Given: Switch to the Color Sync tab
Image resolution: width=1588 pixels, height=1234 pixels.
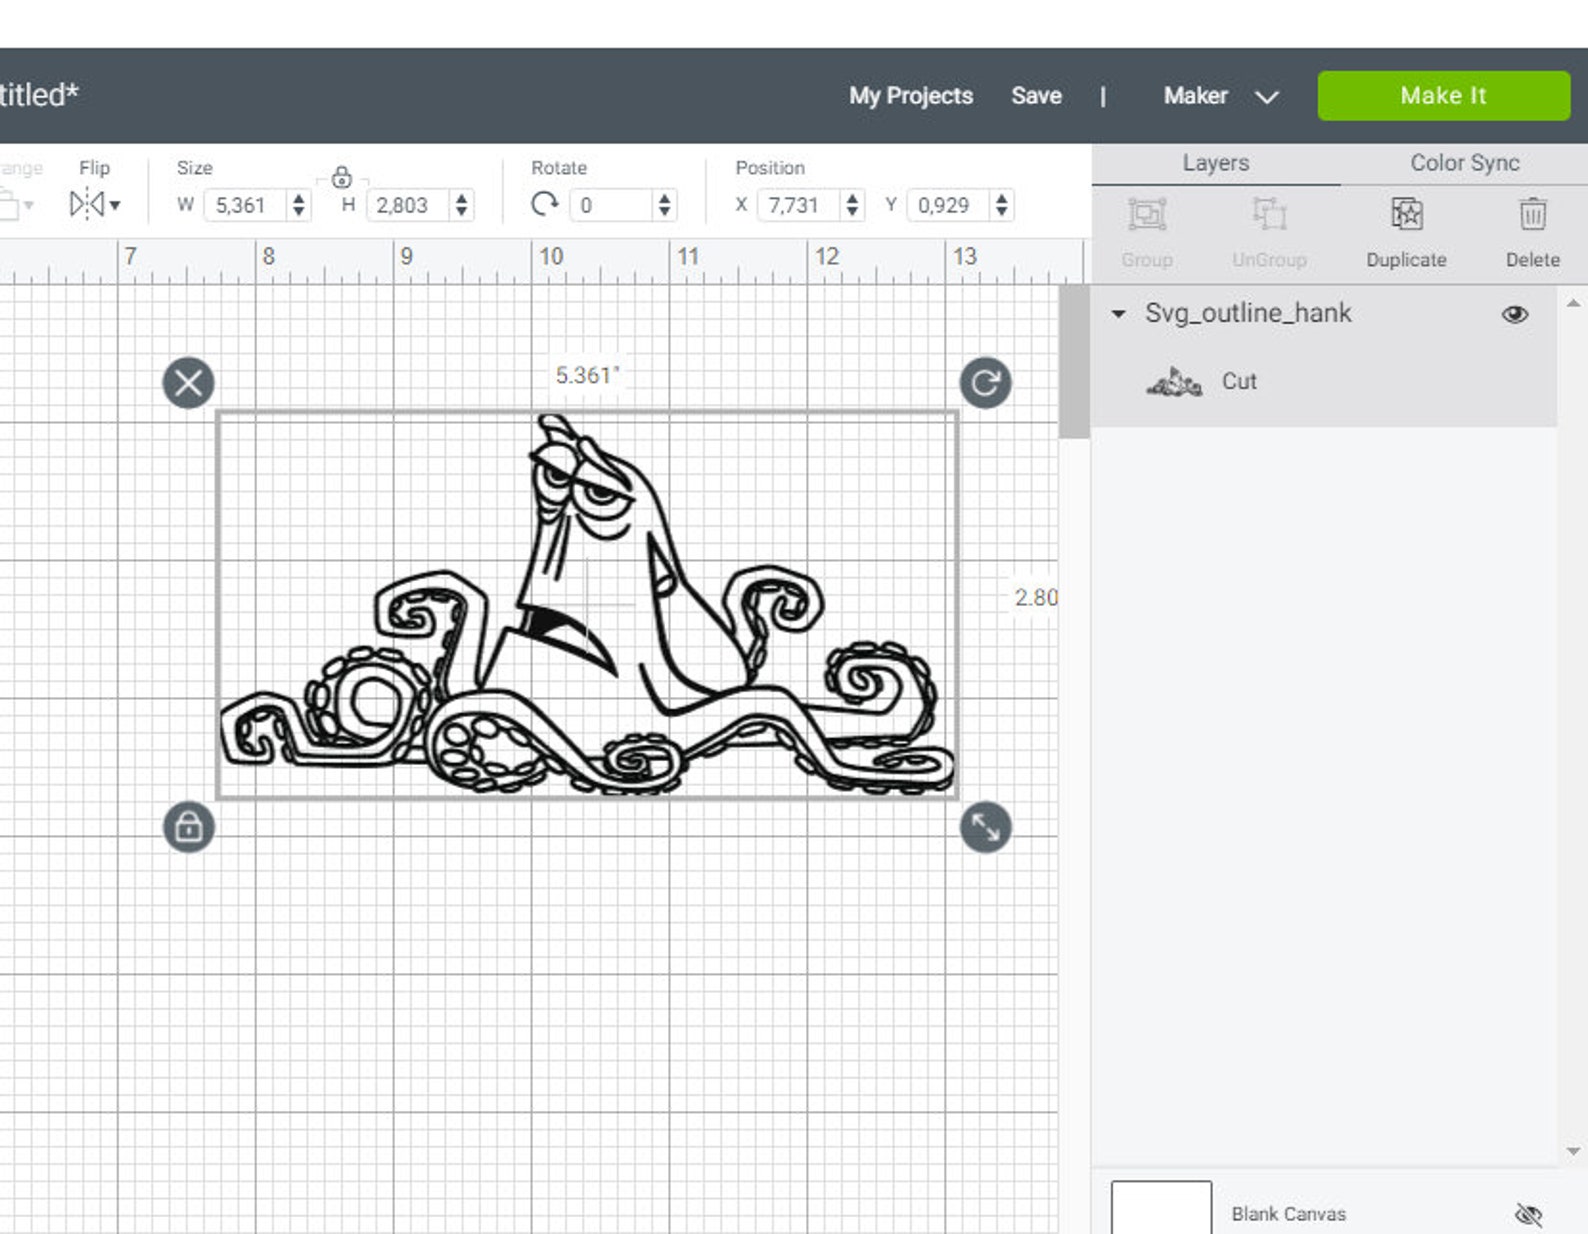Looking at the screenshot, I should [x=1464, y=163].
